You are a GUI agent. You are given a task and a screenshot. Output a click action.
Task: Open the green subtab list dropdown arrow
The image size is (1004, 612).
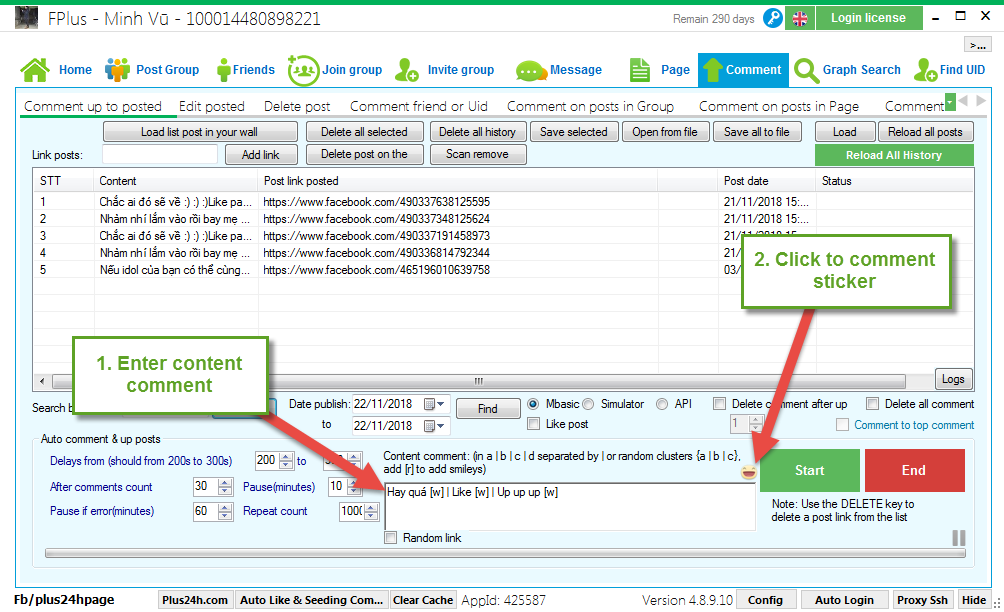[950, 101]
